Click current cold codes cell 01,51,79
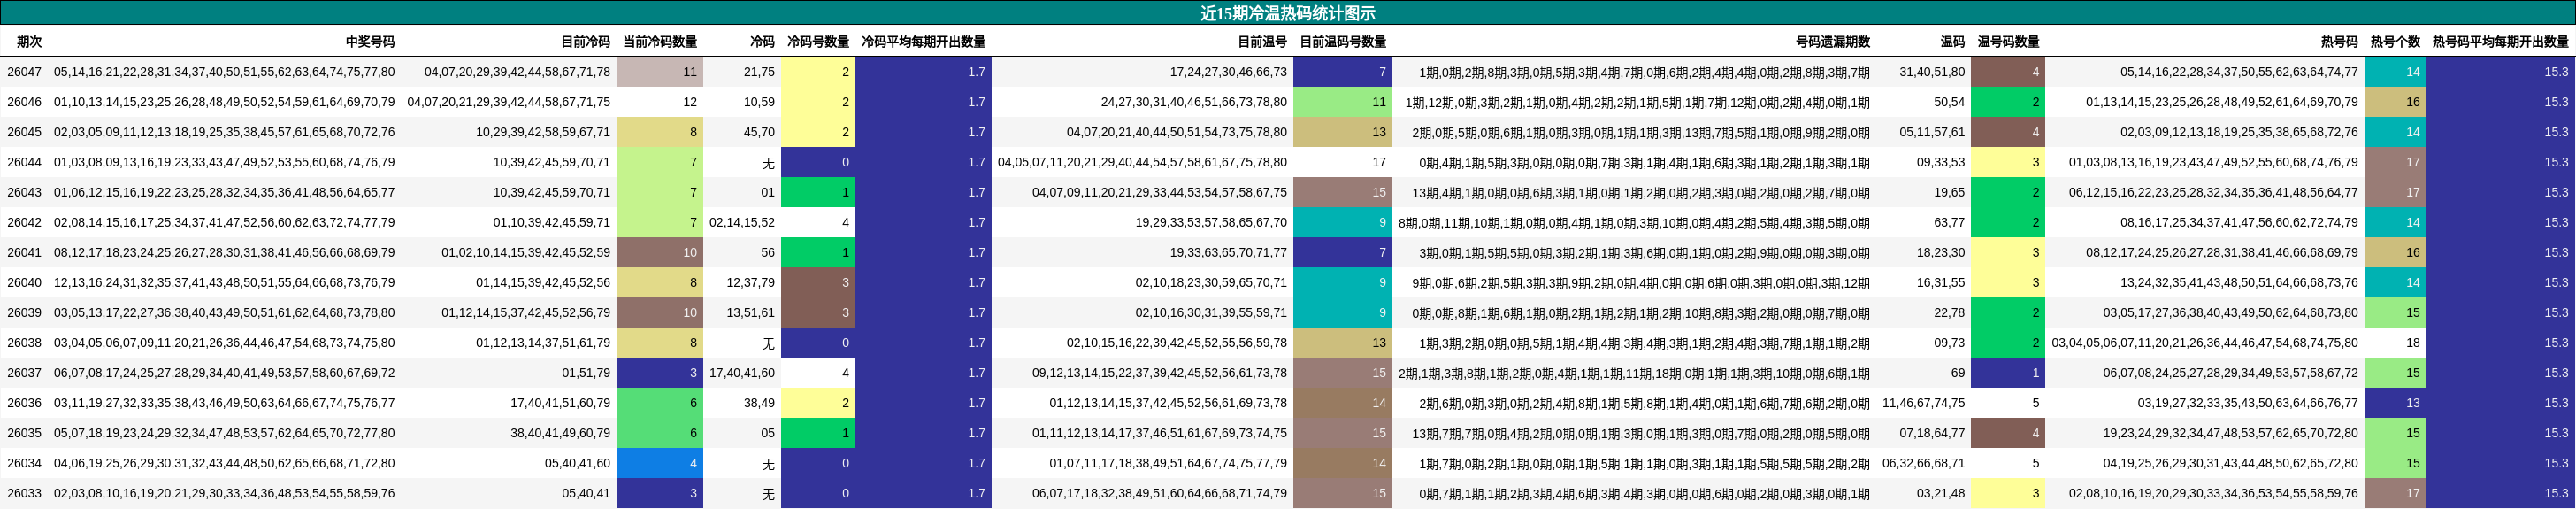Screen dimensions: 2576x509 pos(586,372)
